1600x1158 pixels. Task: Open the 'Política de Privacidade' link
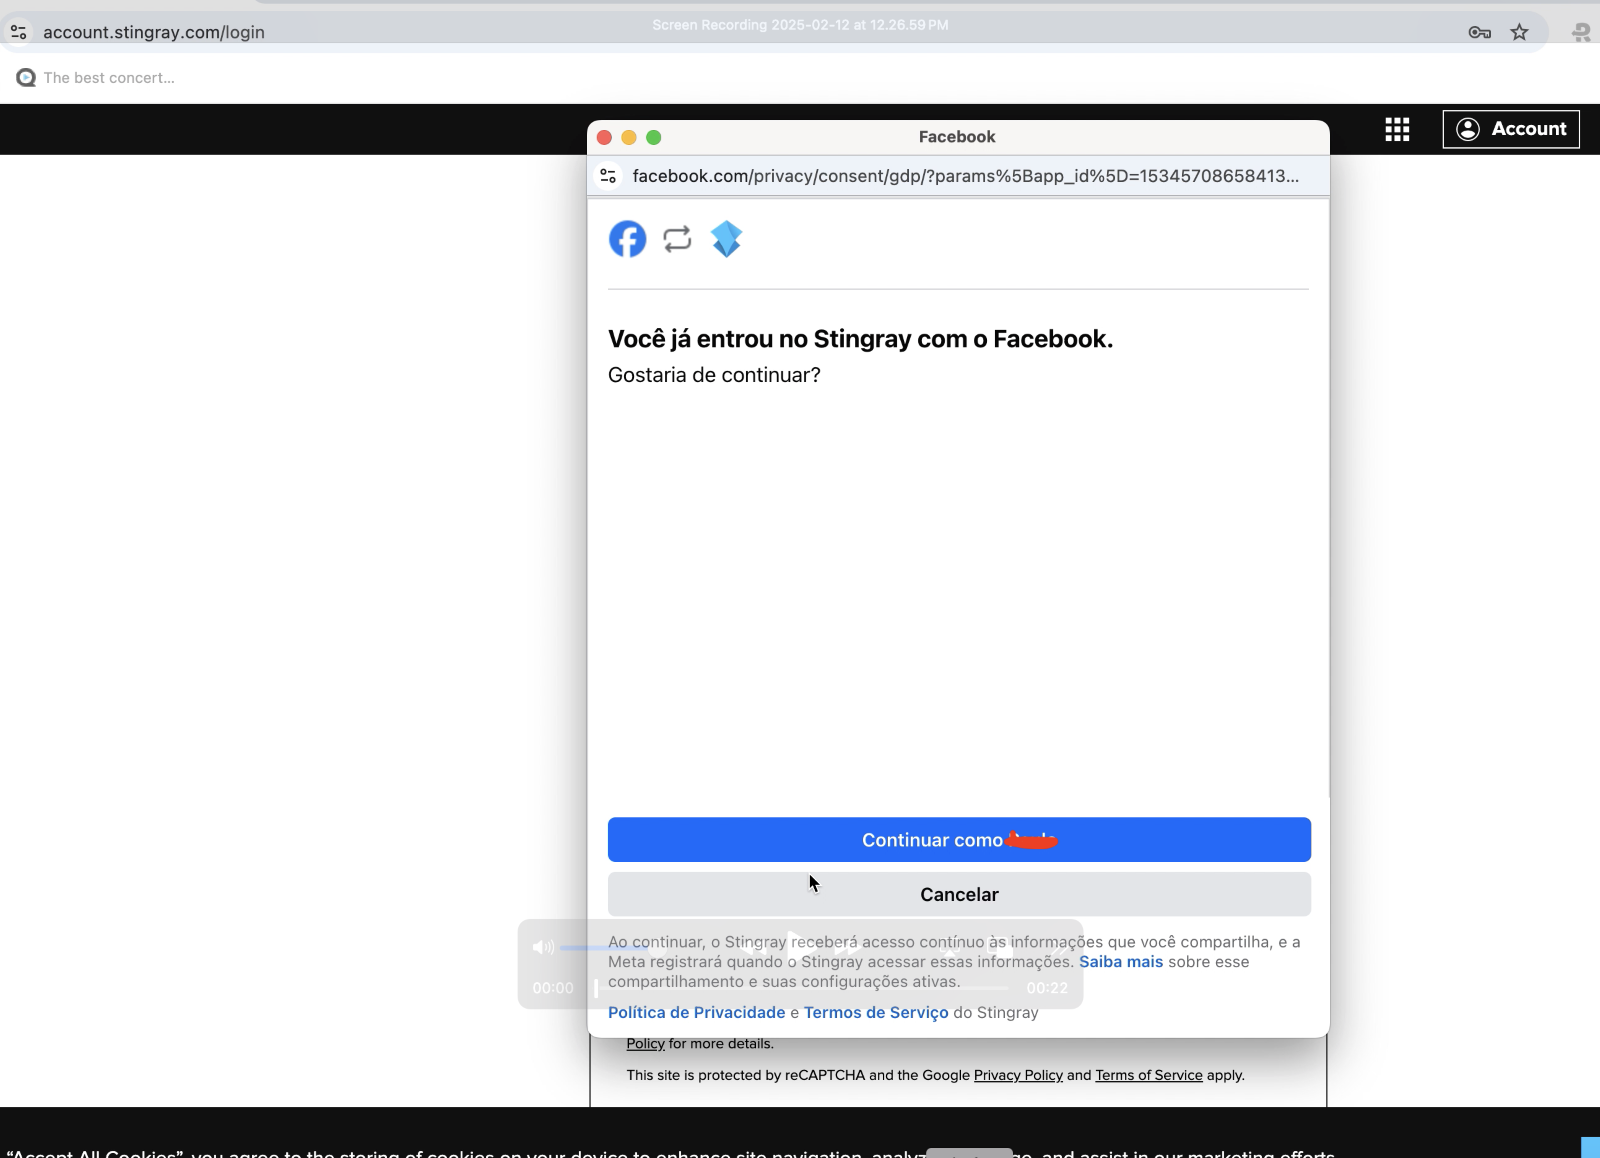697,1012
